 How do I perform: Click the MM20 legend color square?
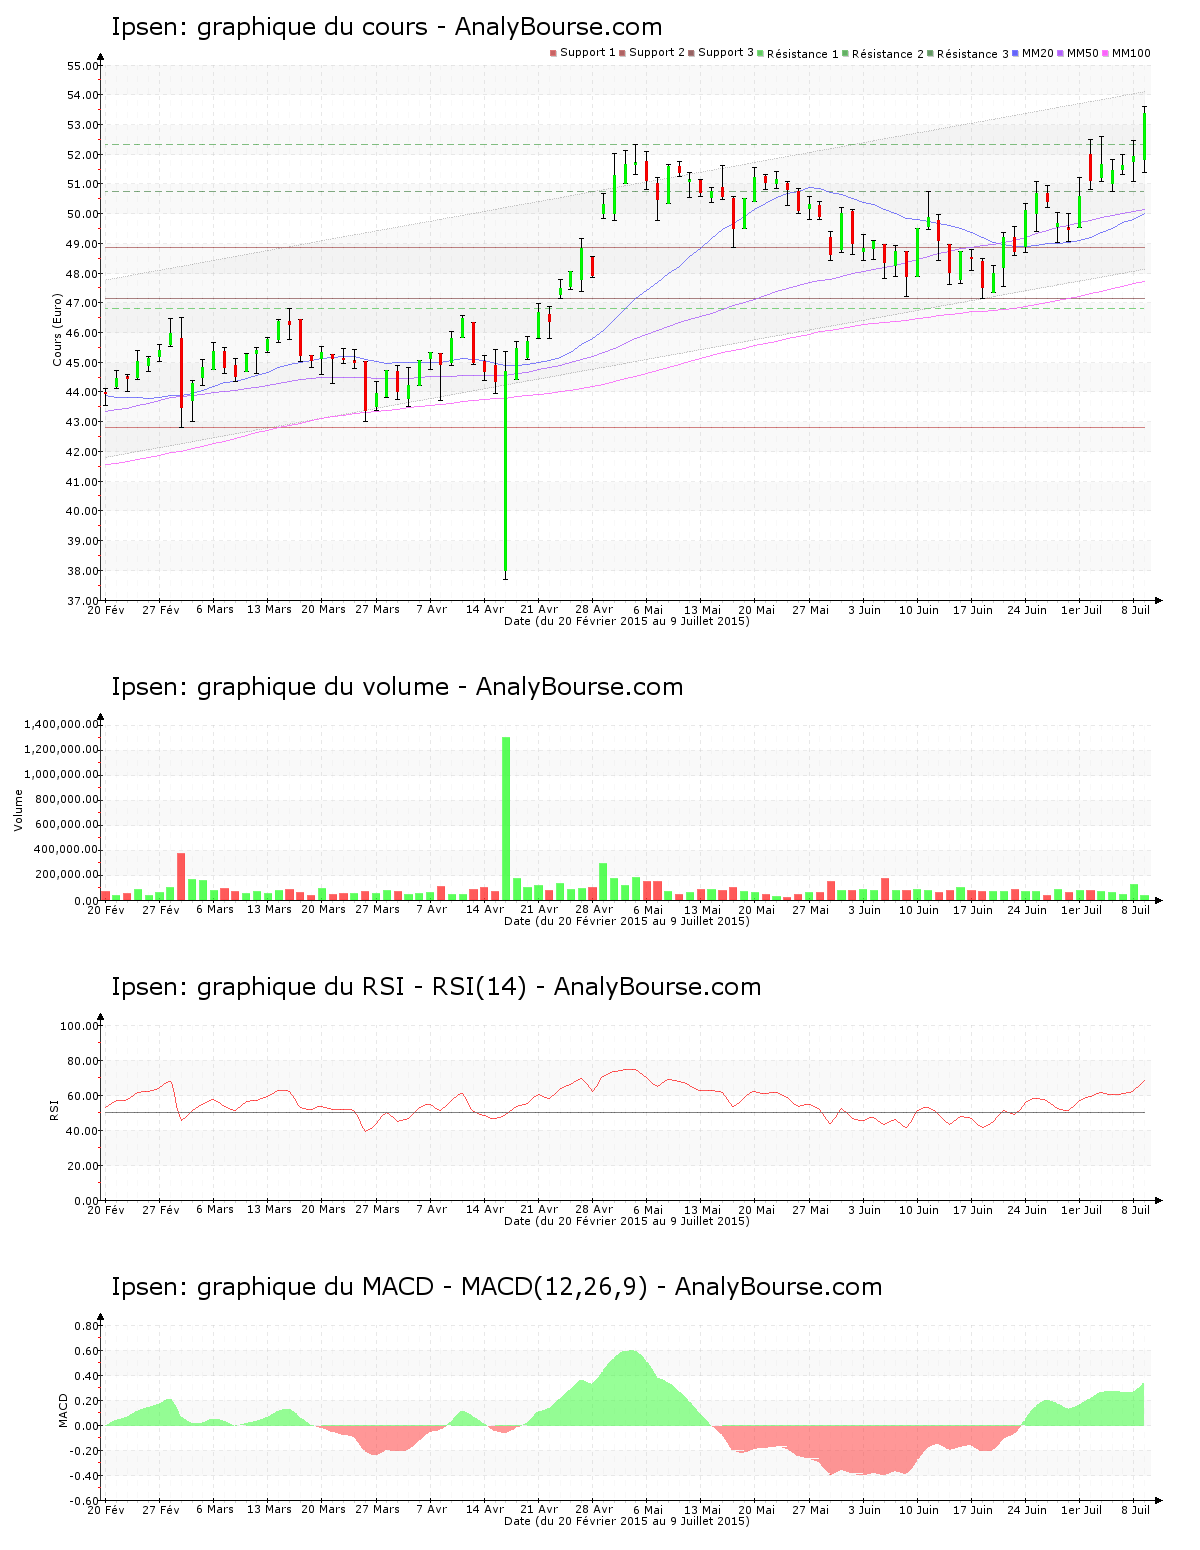pyautogui.click(x=1016, y=53)
